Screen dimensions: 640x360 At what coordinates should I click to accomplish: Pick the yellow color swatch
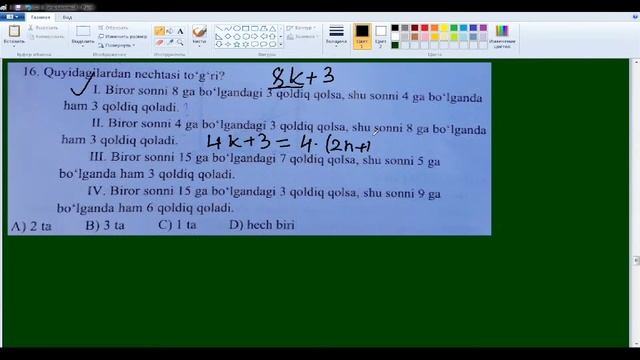(444, 28)
